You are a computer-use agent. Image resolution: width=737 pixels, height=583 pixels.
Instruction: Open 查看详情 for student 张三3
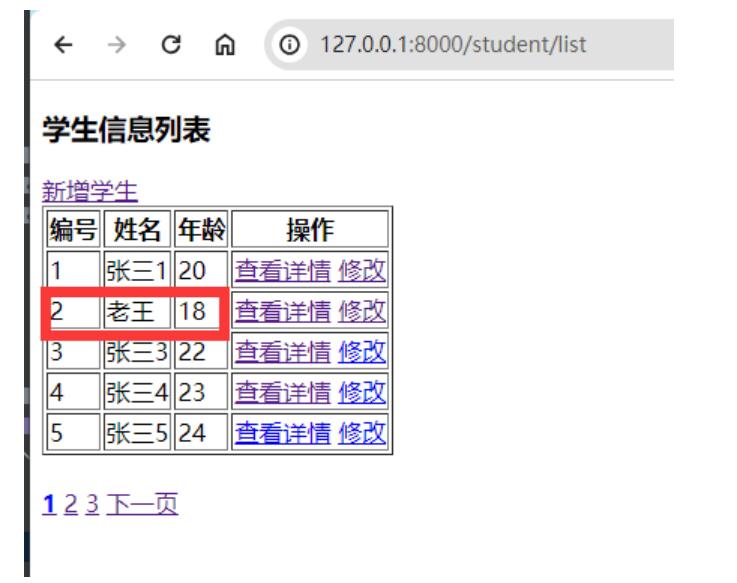282,352
